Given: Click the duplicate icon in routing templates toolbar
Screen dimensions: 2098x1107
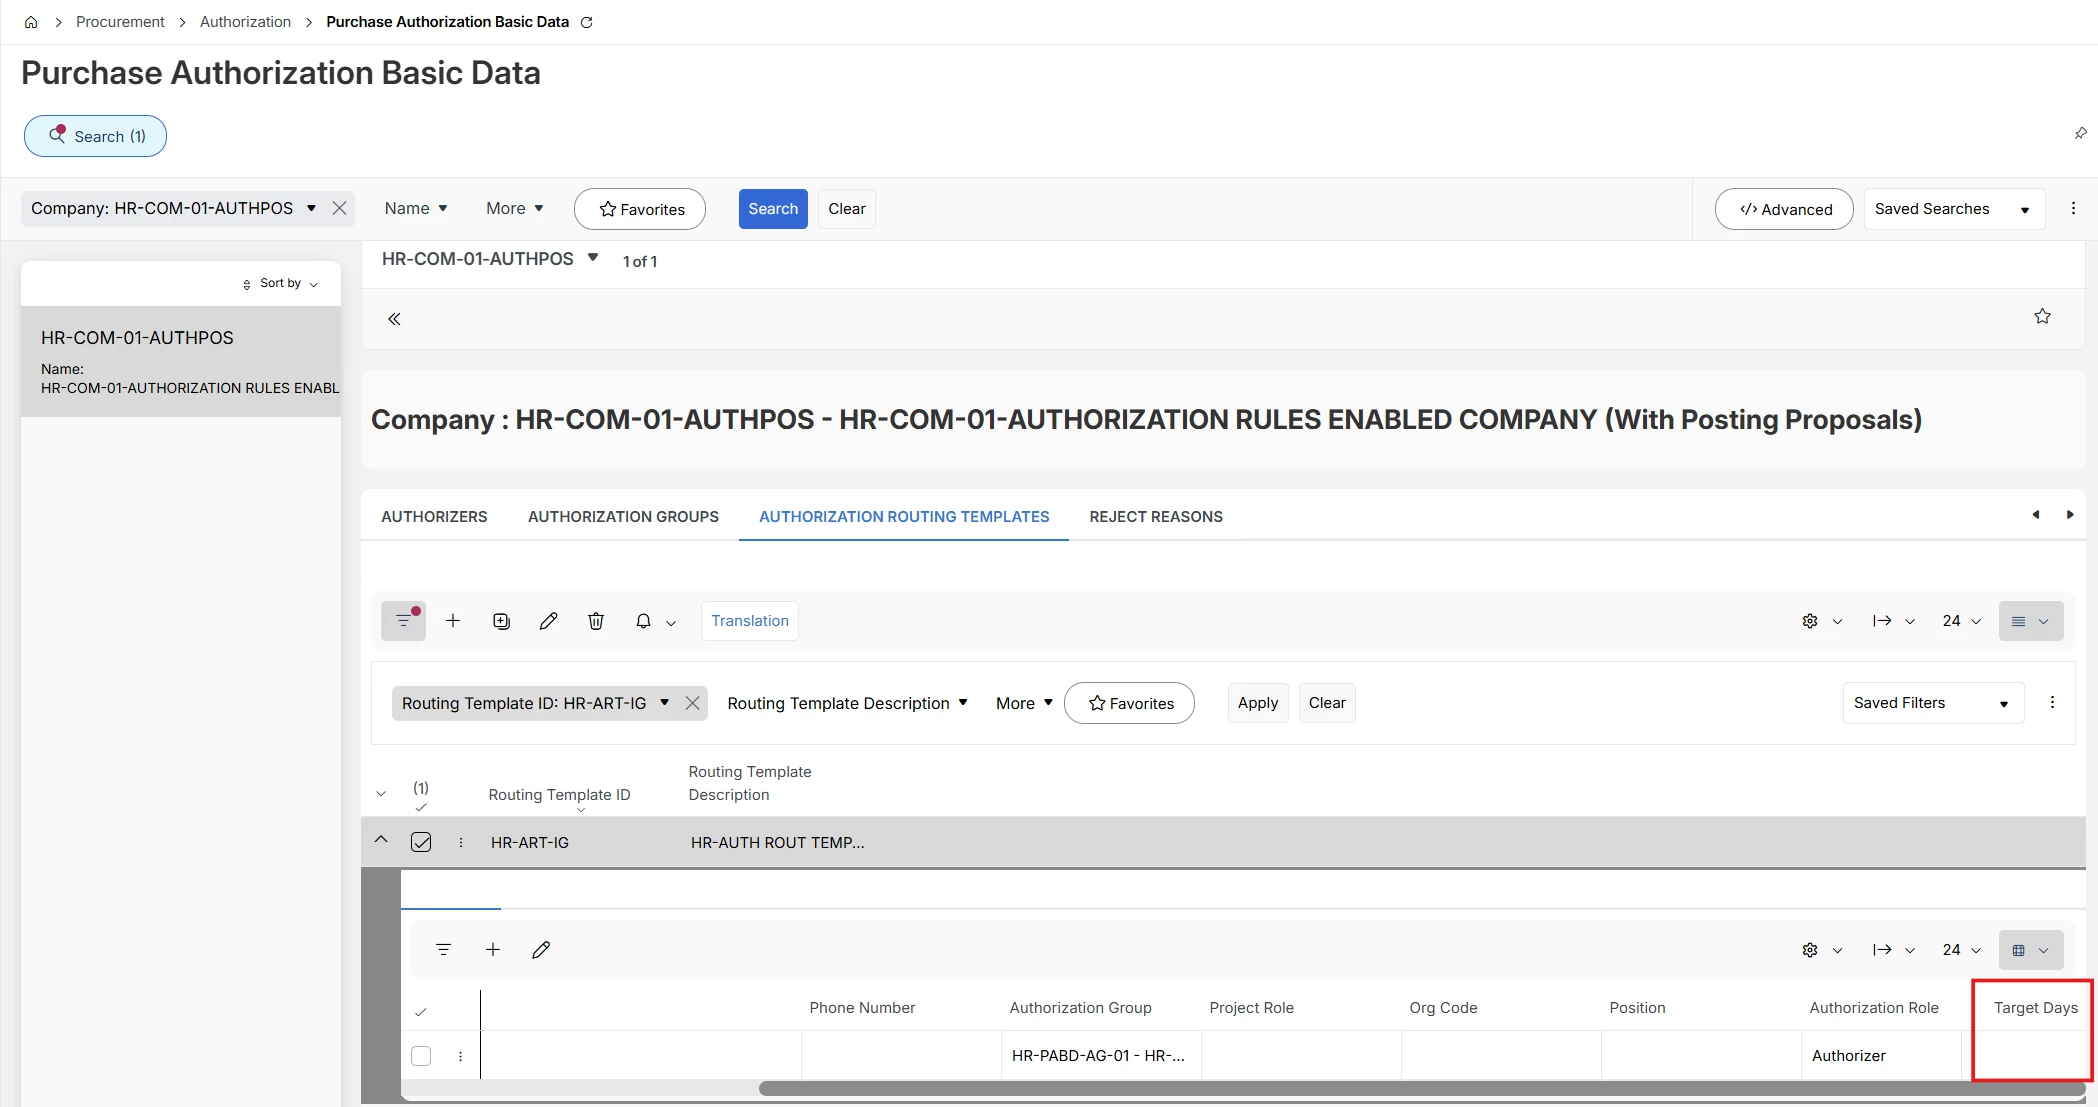Looking at the screenshot, I should click(501, 621).
